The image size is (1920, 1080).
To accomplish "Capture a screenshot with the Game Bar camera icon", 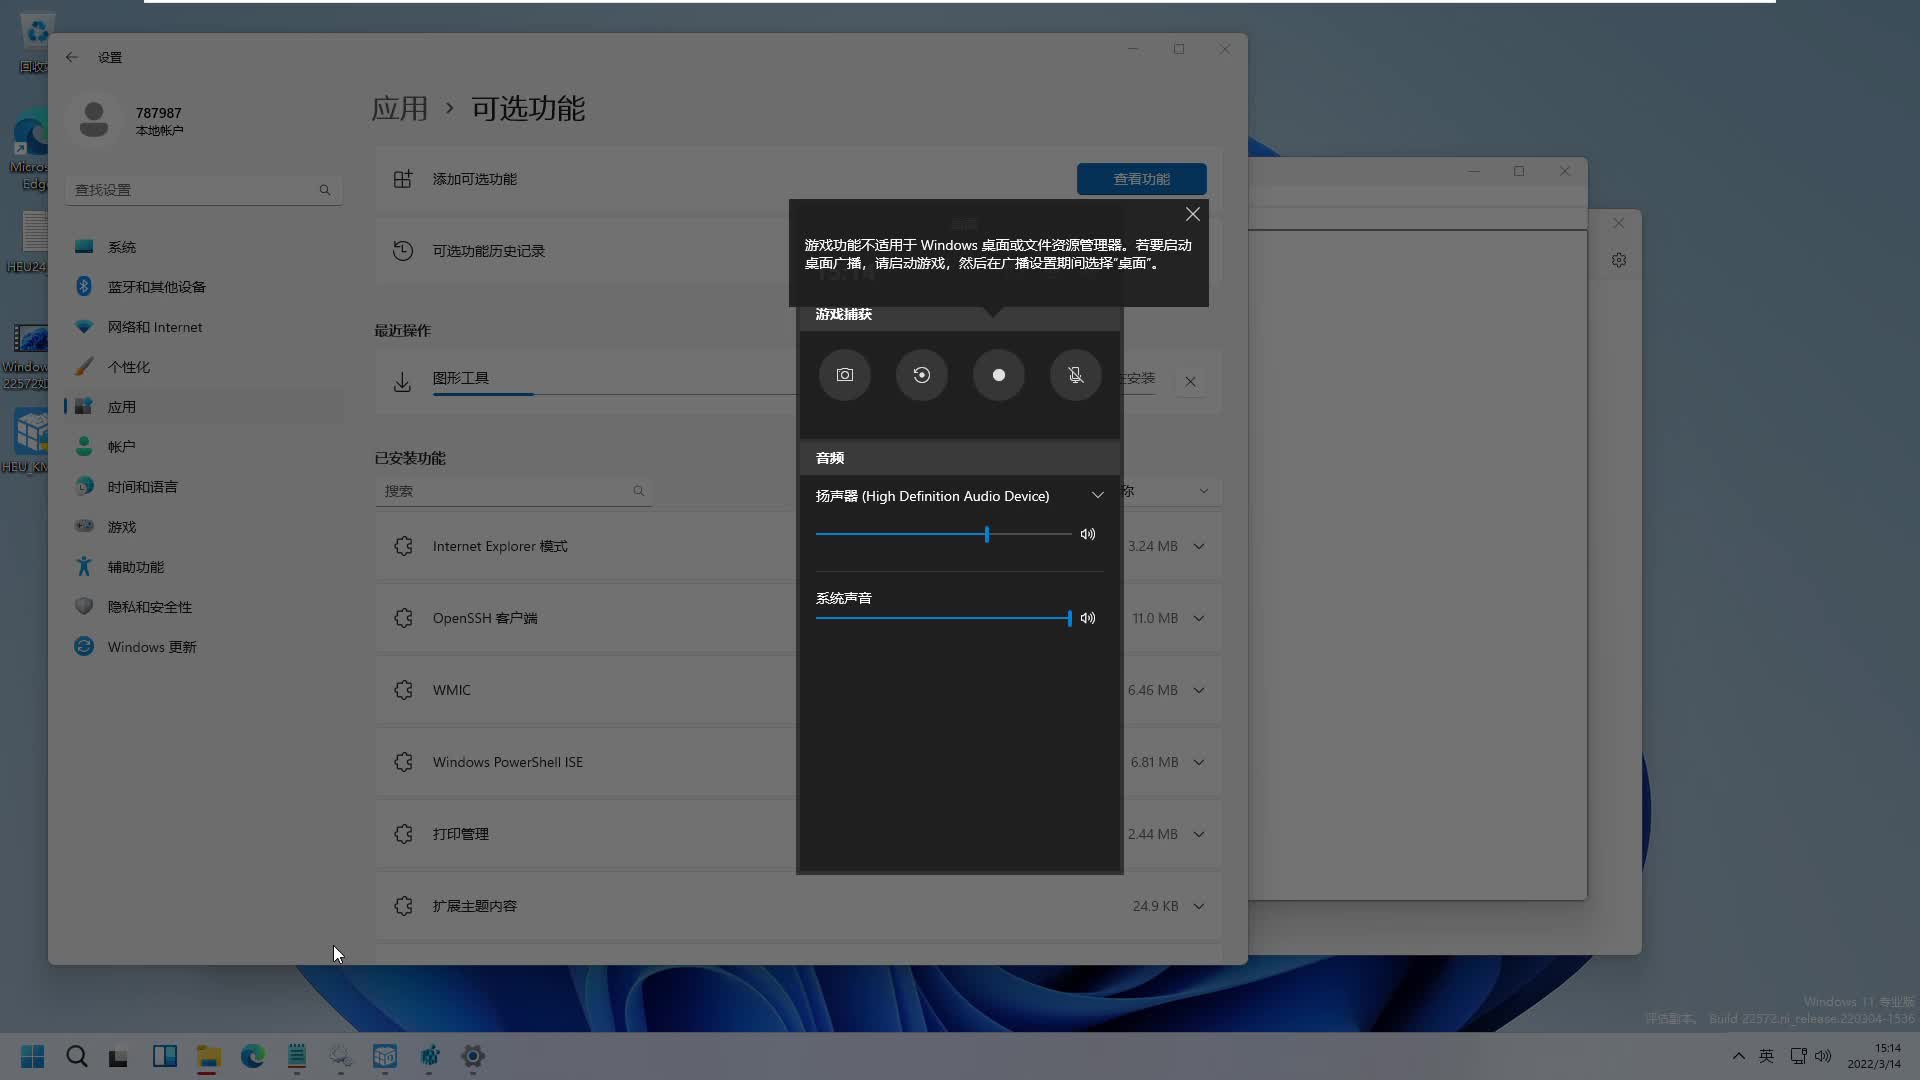I will point(844,375).
